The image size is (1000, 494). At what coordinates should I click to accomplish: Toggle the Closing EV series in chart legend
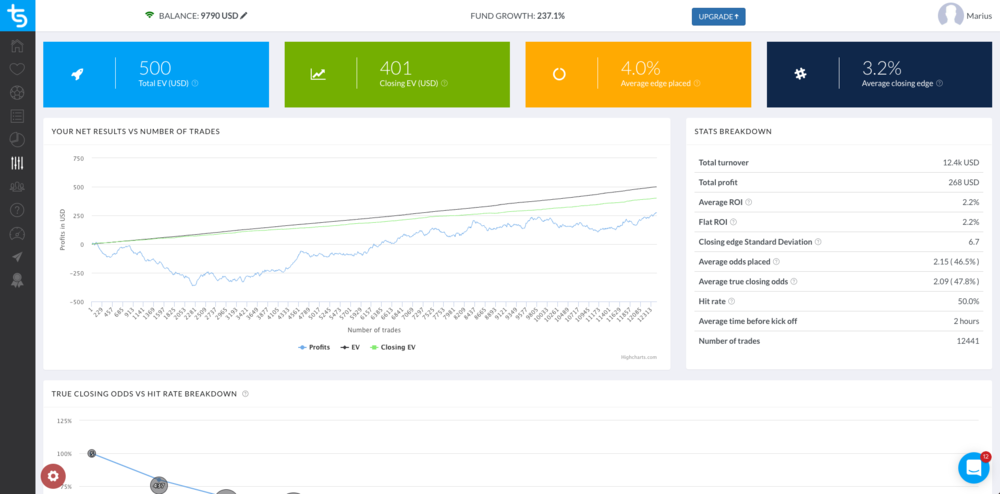pos(392,347)
